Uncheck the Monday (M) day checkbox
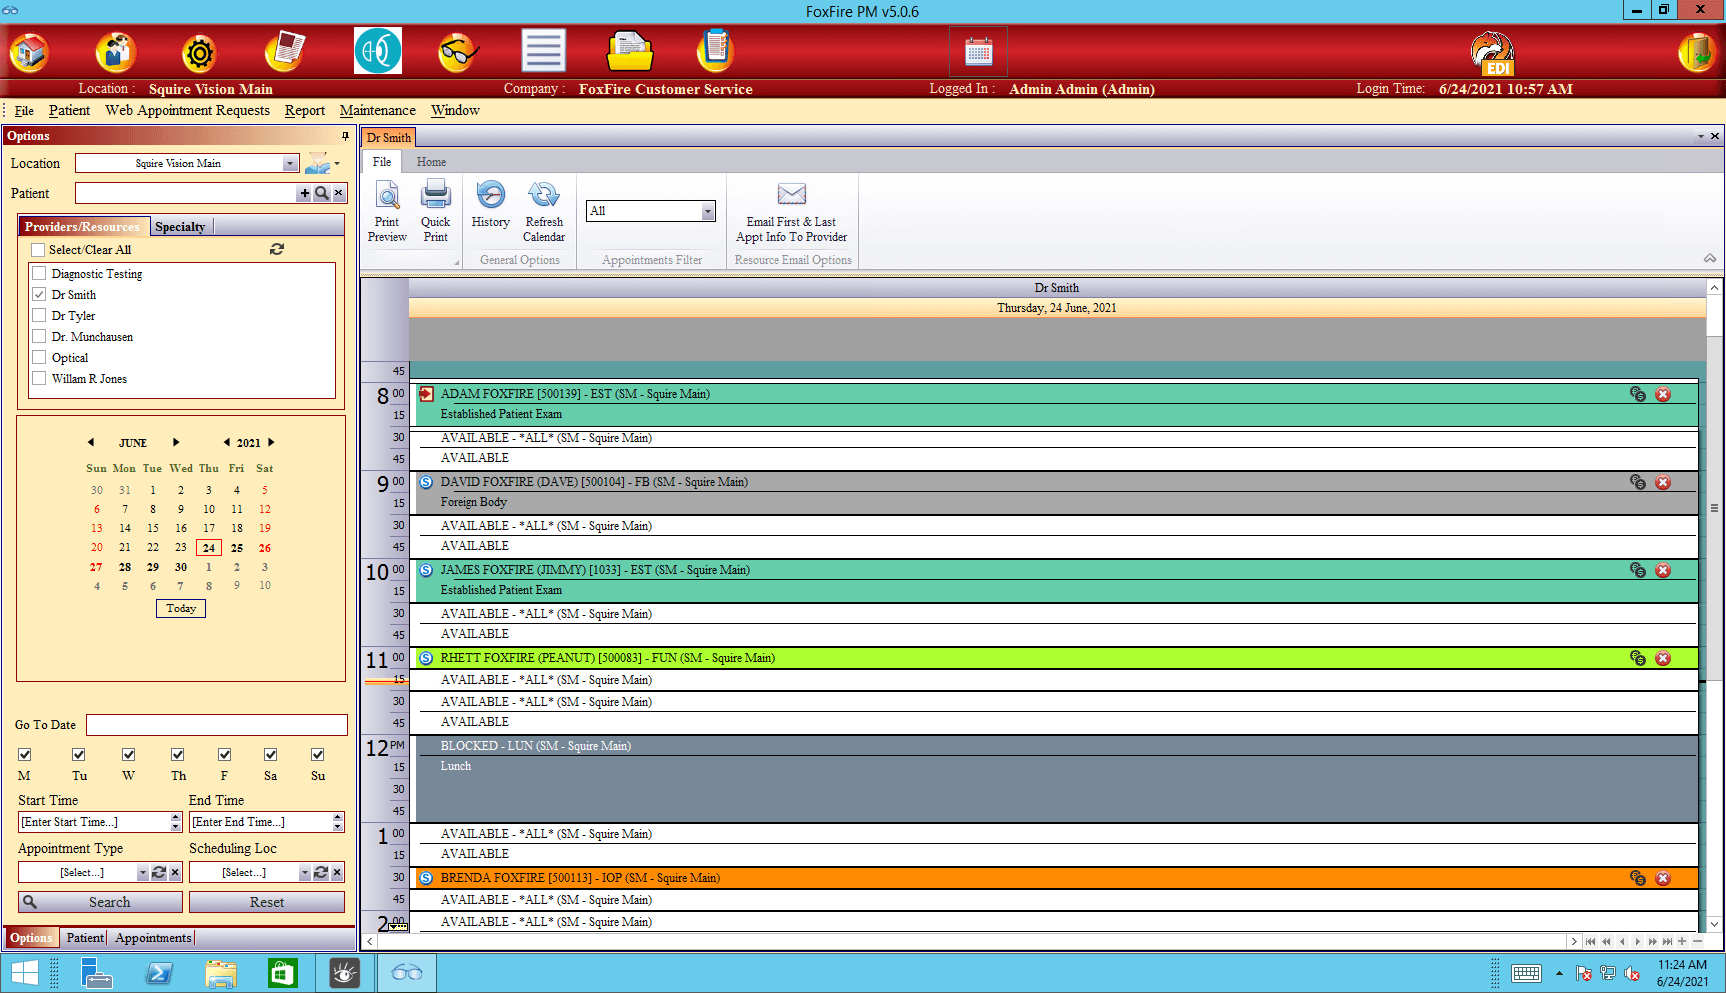Image resolution: width=1726 pixels, height=993 pixels. (x=25, y=755)
